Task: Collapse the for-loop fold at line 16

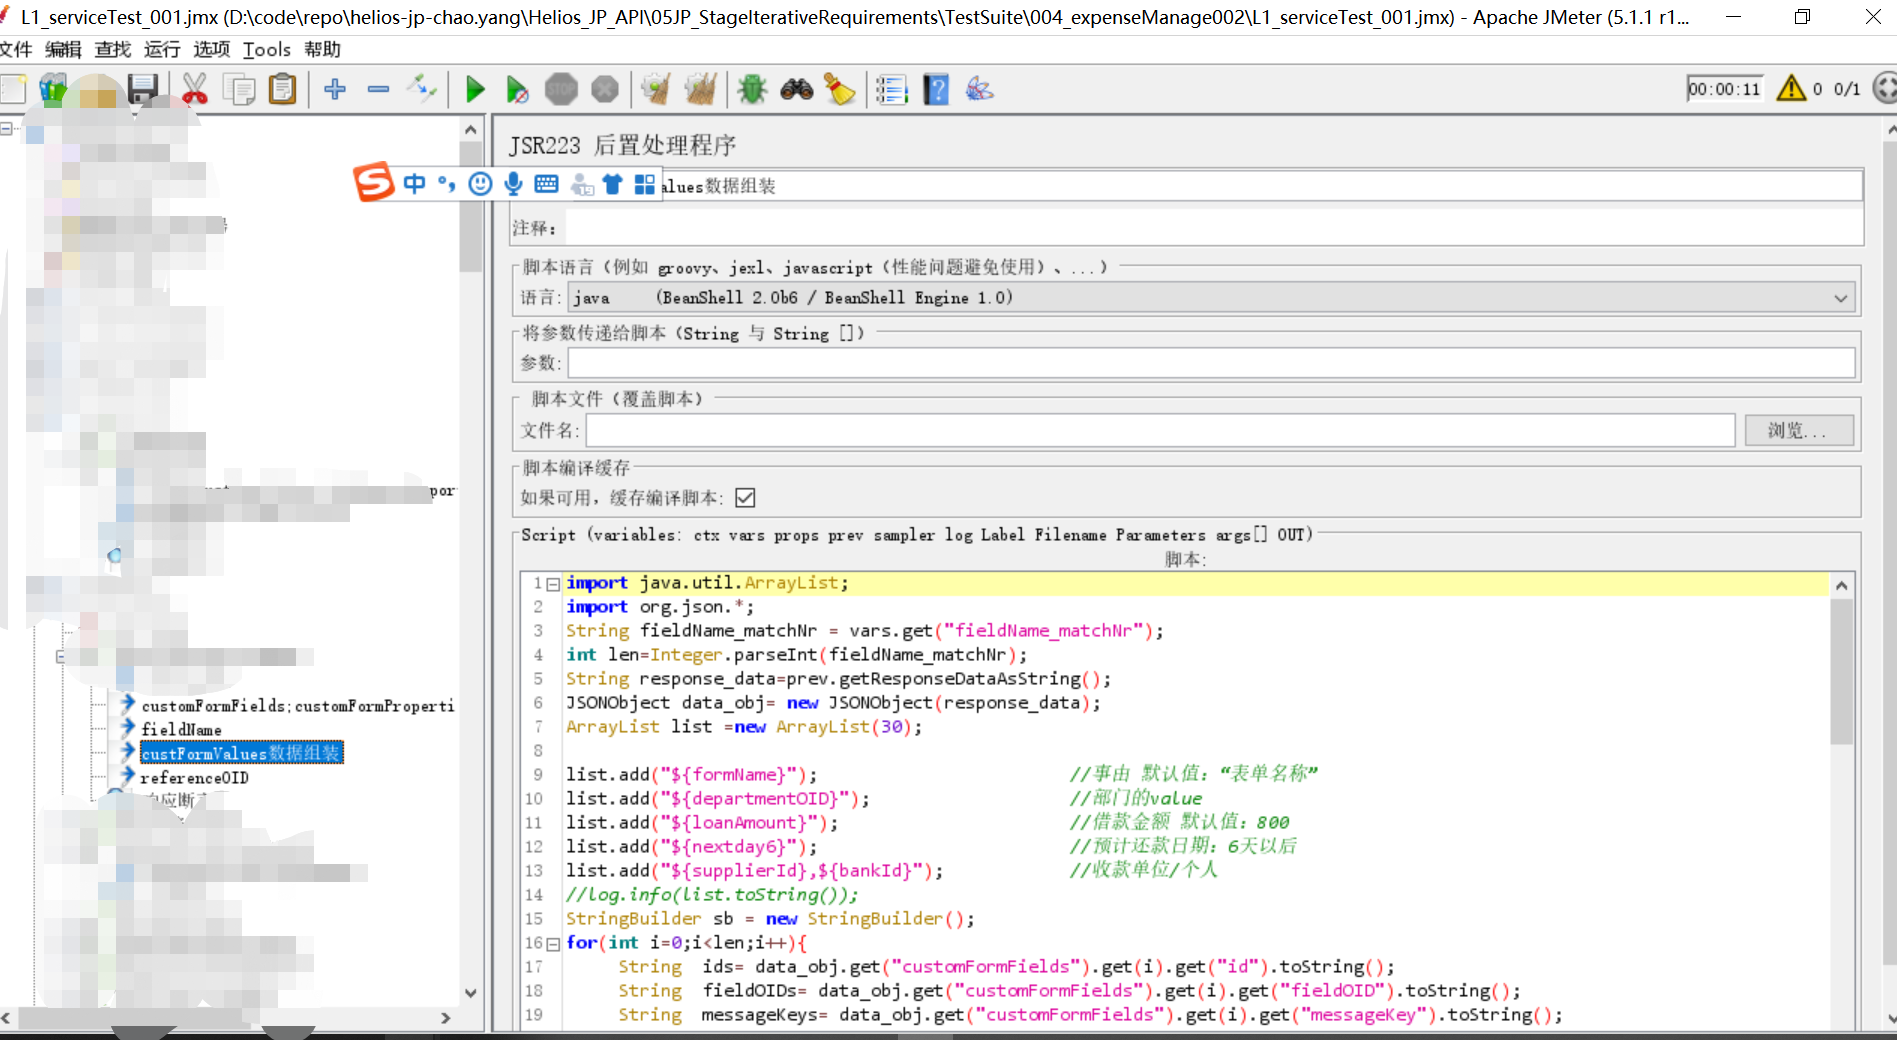Action: [553, 944]
